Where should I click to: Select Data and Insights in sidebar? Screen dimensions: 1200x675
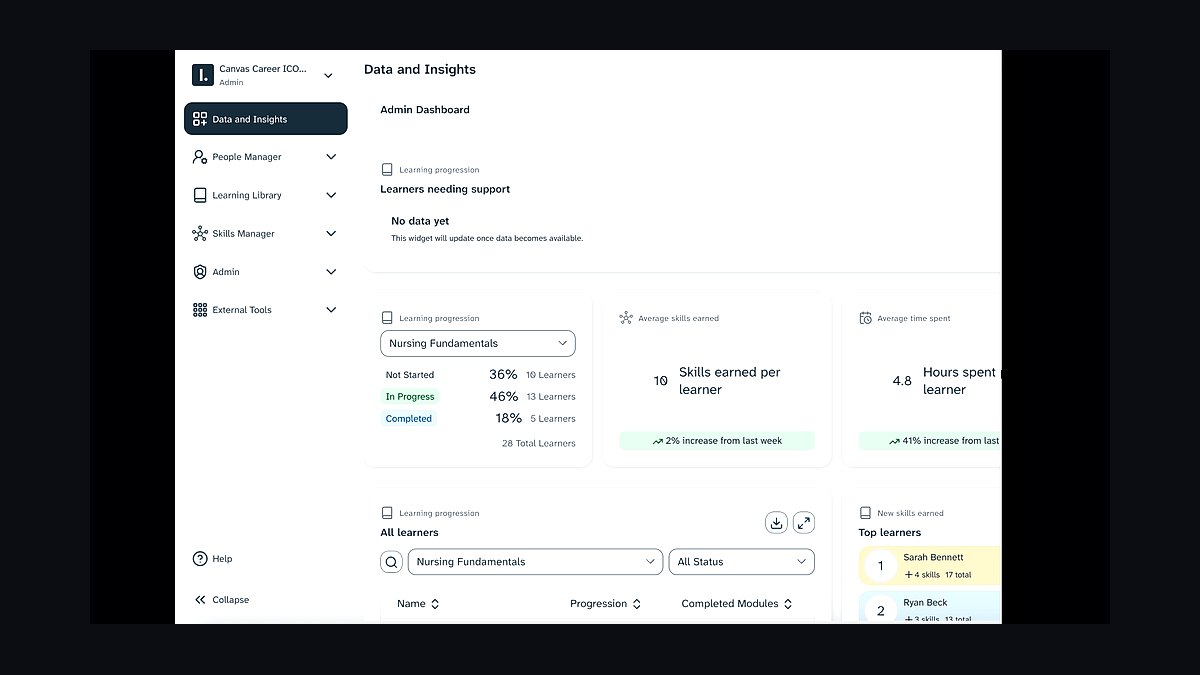[266, 119]
